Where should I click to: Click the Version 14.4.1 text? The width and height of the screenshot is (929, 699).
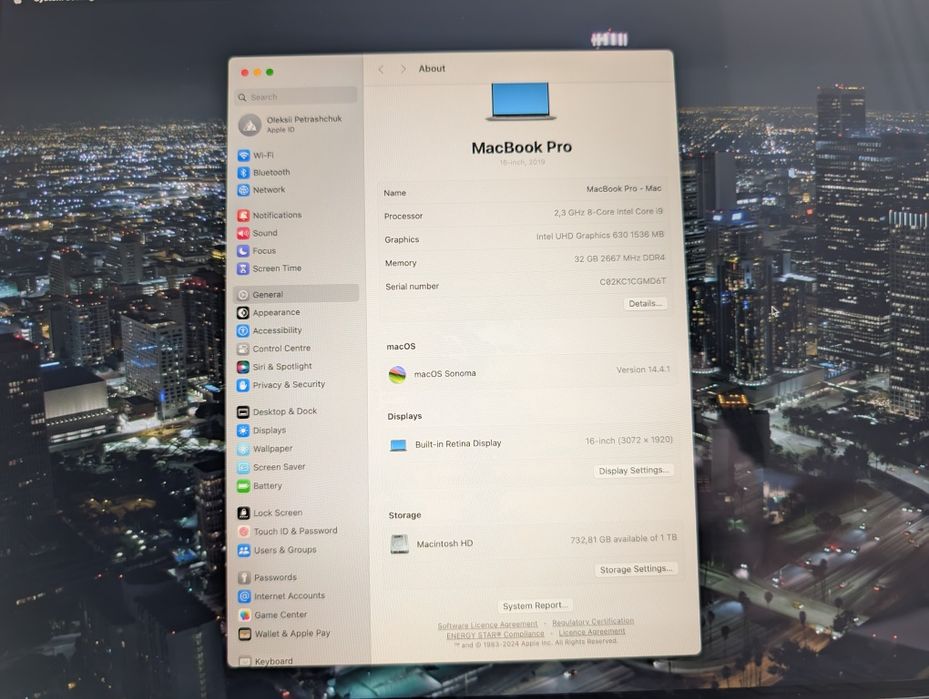click(643, 370)
